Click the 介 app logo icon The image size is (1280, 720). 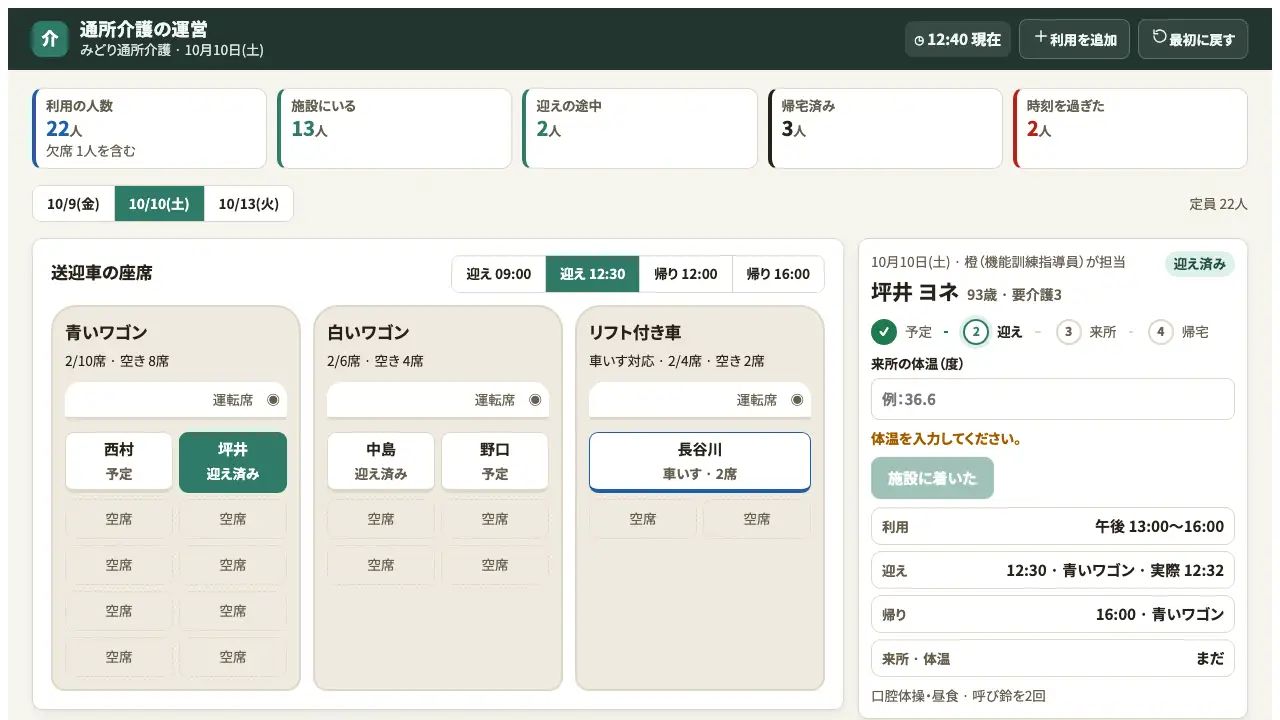tap(49, 39)
